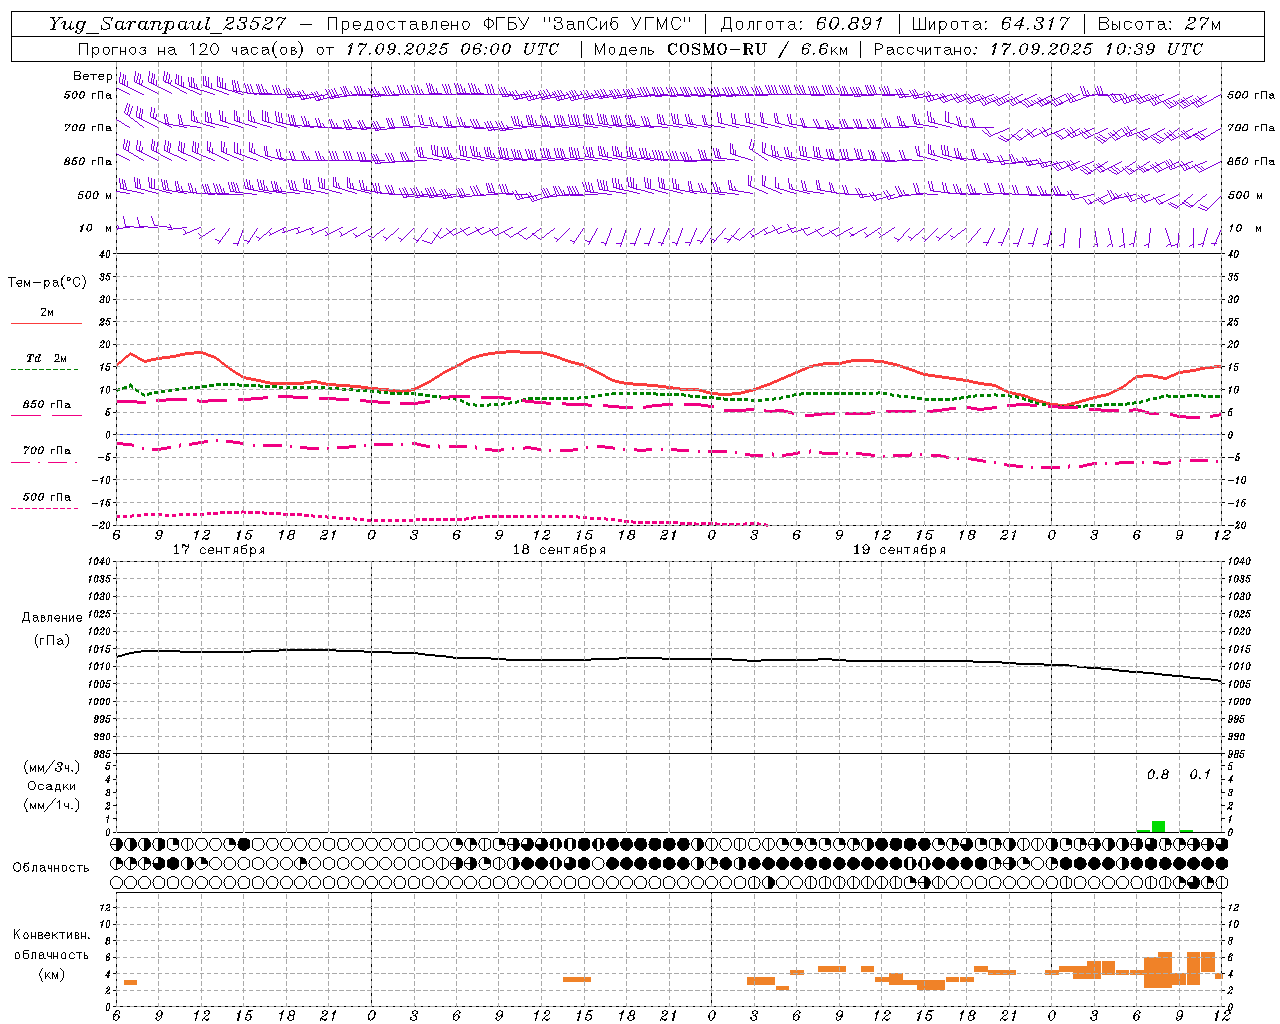
Task: Click the Ветер panel label
Action: coord(92,76)
